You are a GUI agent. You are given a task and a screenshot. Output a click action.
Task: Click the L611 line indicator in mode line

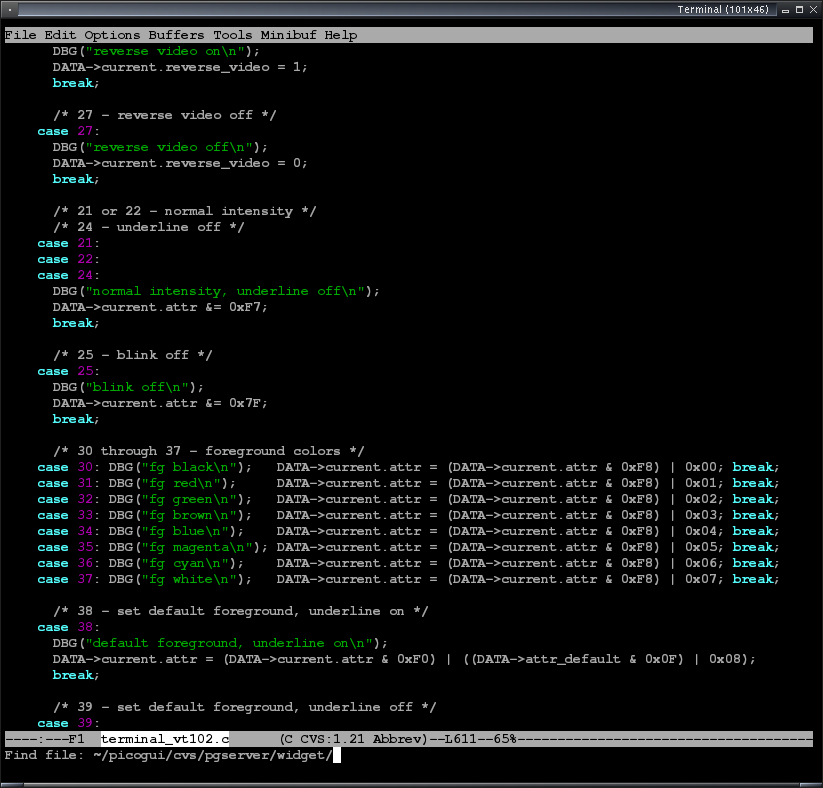pos(460,739)
